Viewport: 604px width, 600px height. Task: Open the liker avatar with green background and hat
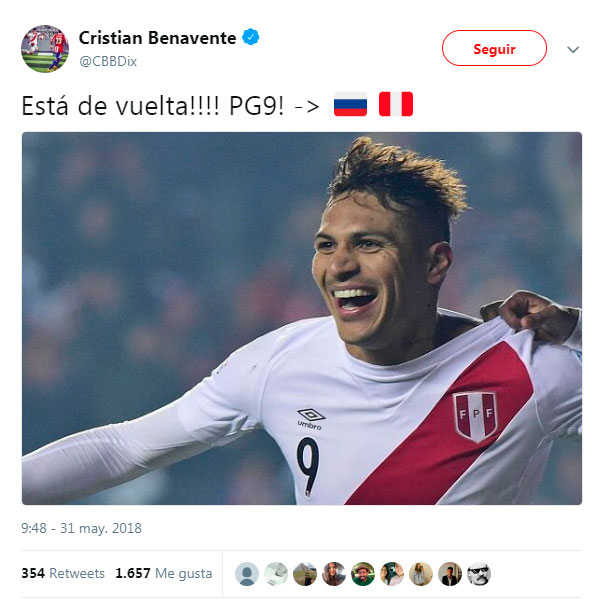[363, 574]
